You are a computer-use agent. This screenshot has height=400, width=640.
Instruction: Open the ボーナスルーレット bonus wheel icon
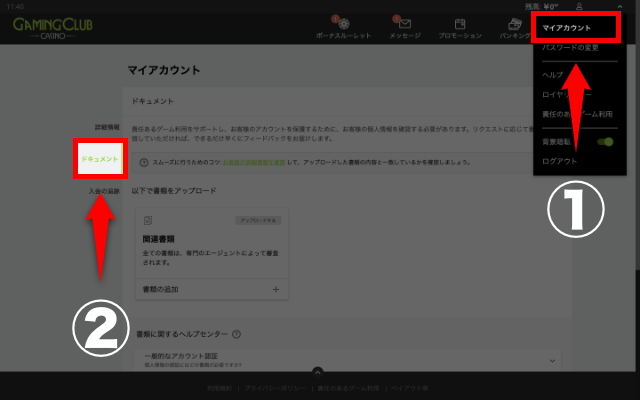point(341,24)
